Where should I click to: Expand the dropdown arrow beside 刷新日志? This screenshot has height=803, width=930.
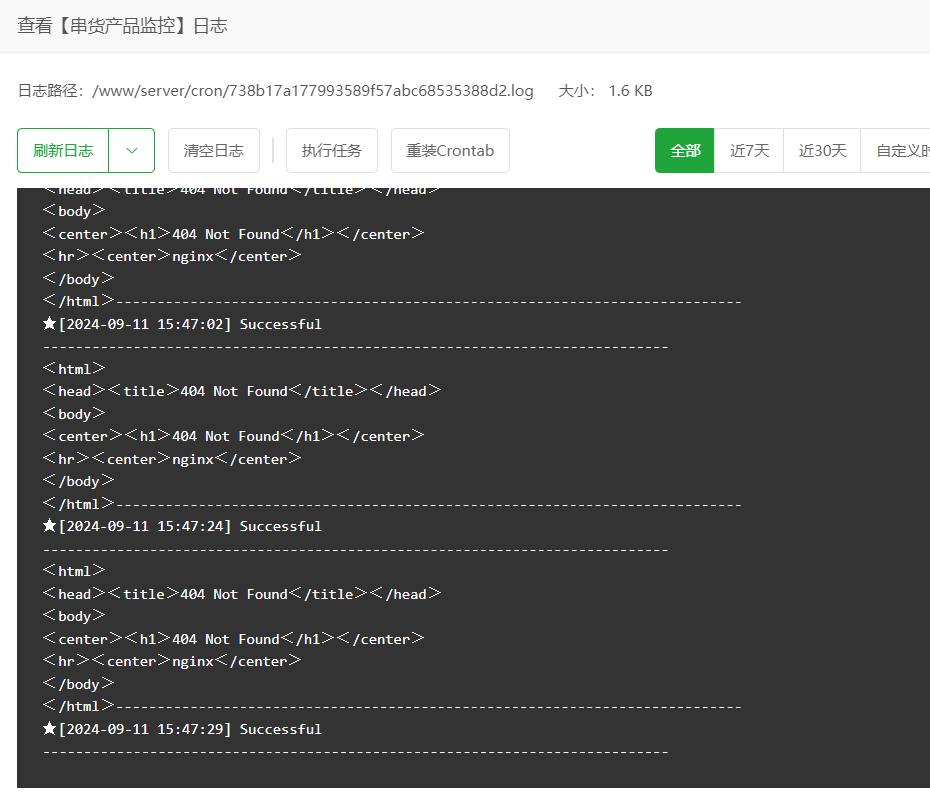click(x=132, y=151)
